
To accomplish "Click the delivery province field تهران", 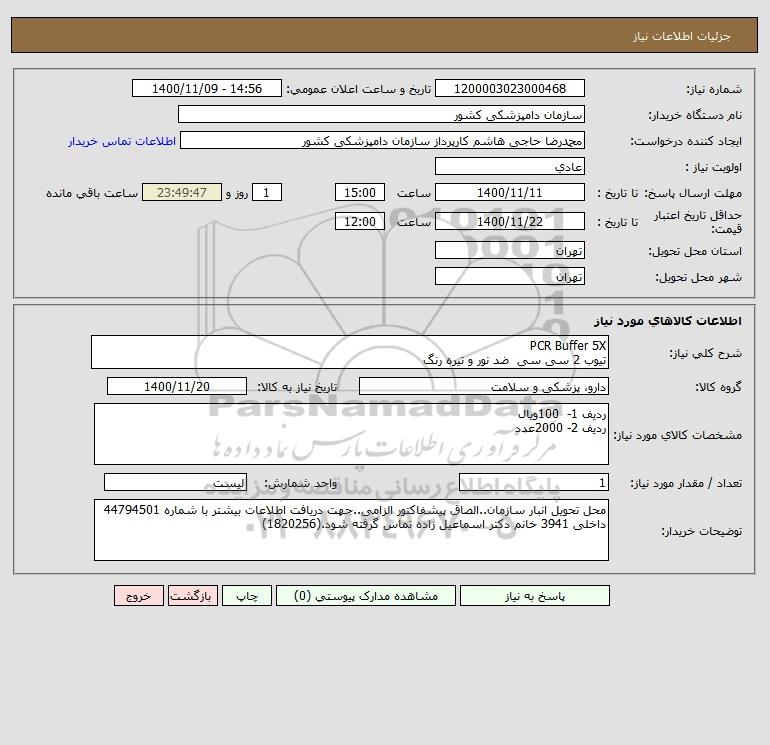I will pos(510,250).
